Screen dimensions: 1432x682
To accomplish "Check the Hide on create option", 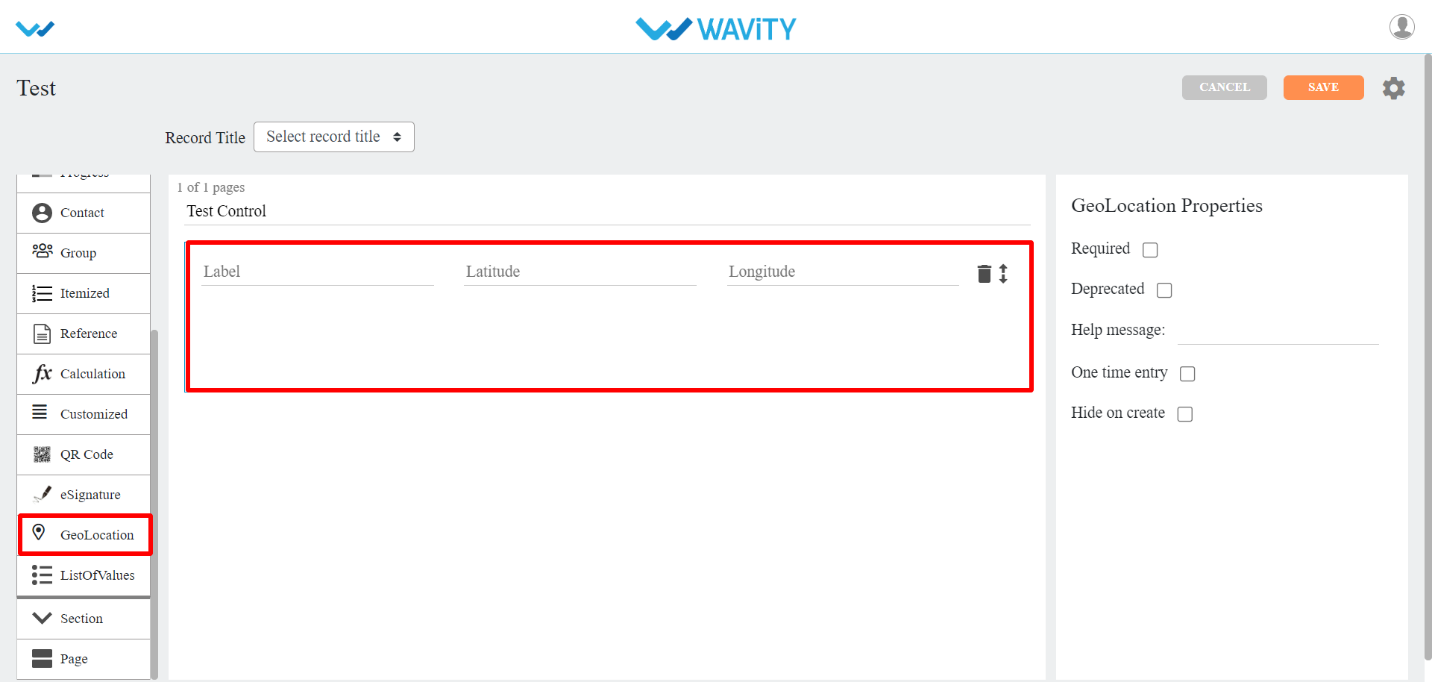I will coord(1185,414).
